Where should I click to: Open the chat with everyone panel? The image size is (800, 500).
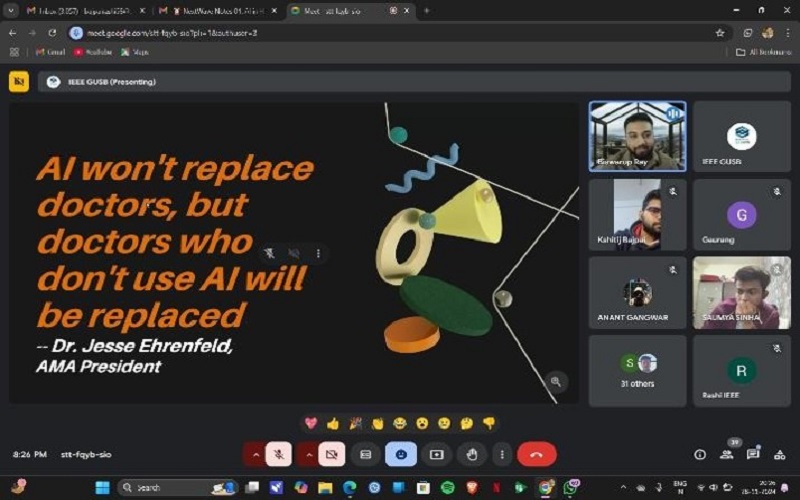point(753,454)
